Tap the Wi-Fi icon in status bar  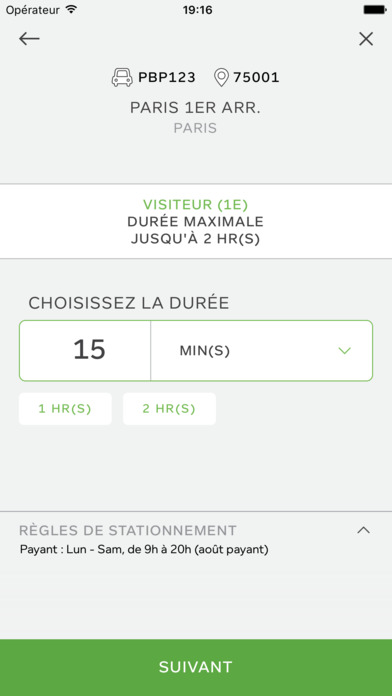click(71, 9)
